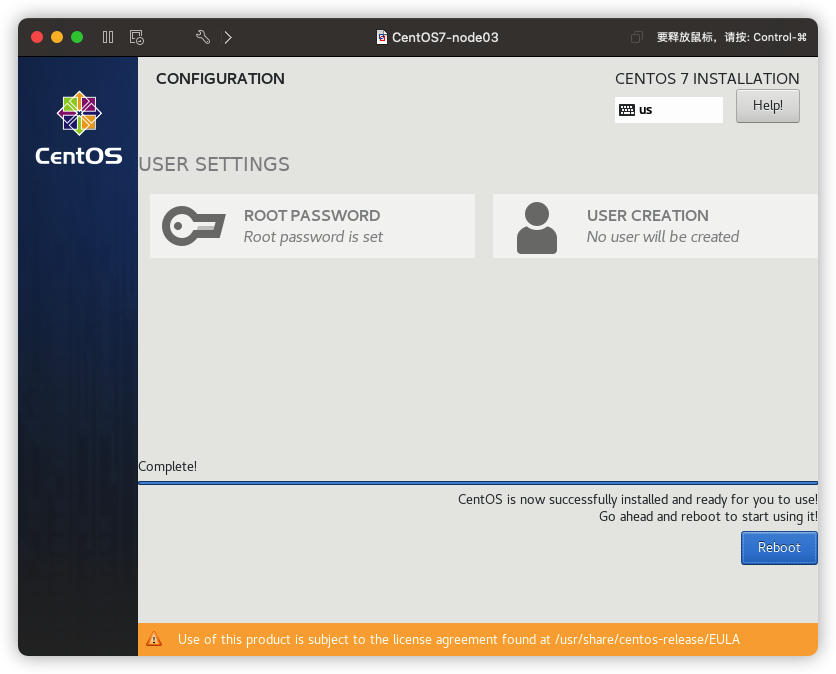Click the CentOS7-node03 document icon
This screenshot has width=836, height=674.
pos(382,37)
